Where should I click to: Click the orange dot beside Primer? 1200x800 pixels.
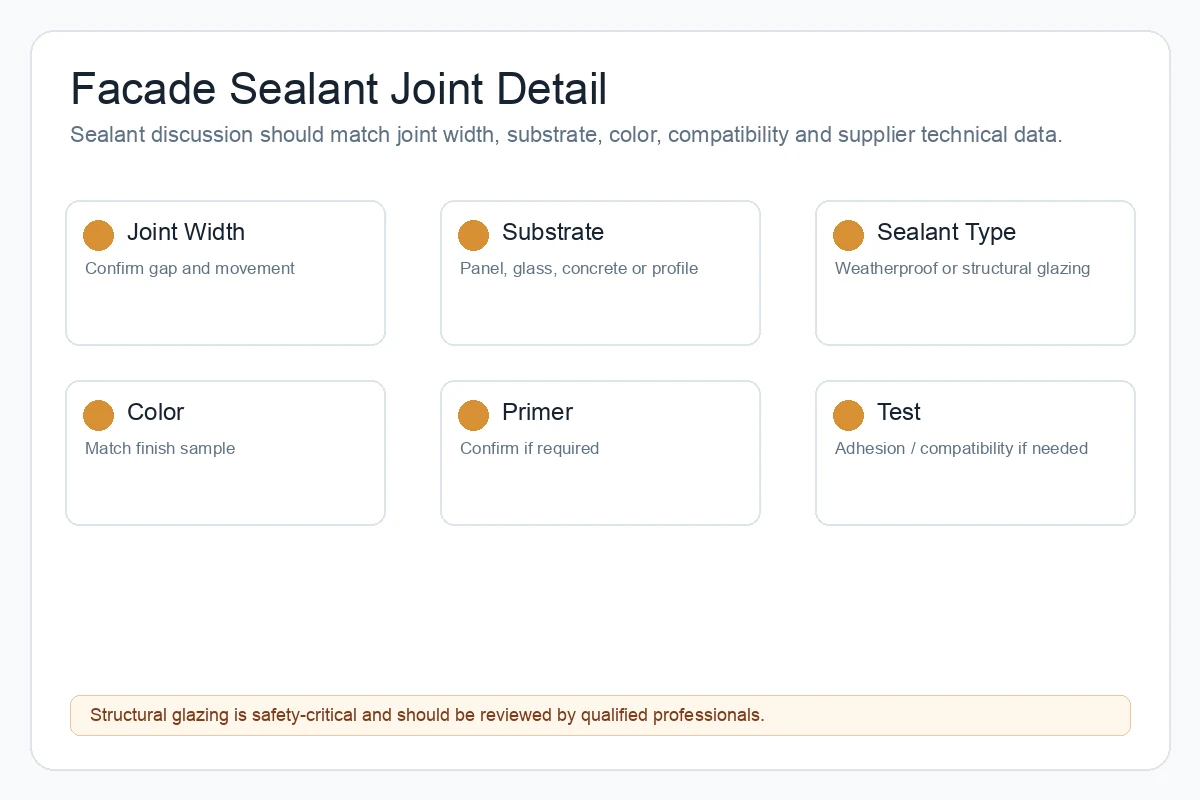pos(473,415)
